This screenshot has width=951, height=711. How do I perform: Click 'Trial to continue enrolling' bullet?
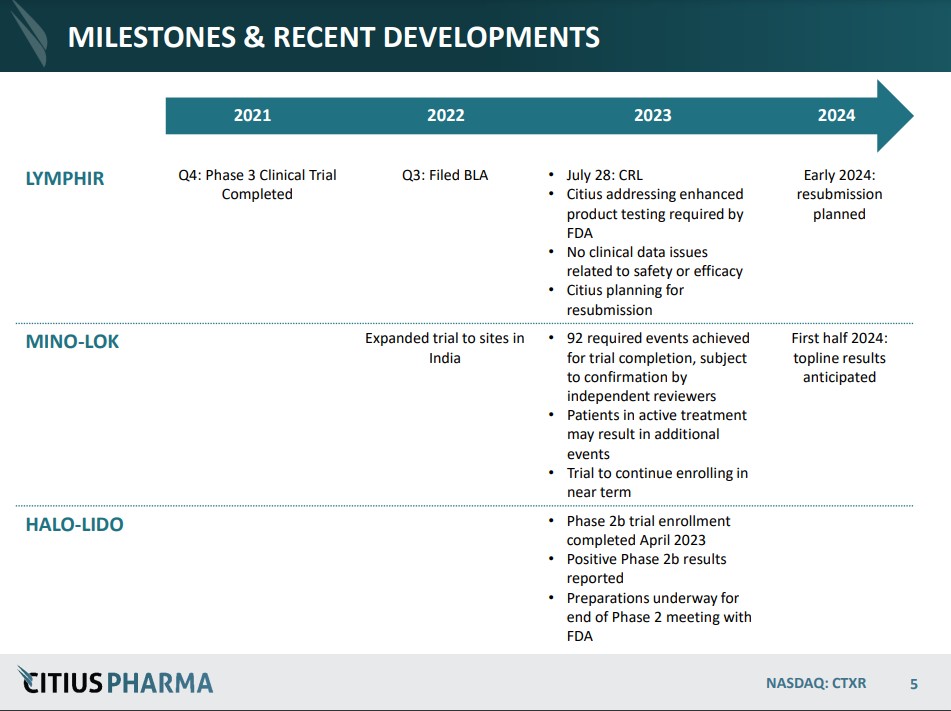coord(657,482)
